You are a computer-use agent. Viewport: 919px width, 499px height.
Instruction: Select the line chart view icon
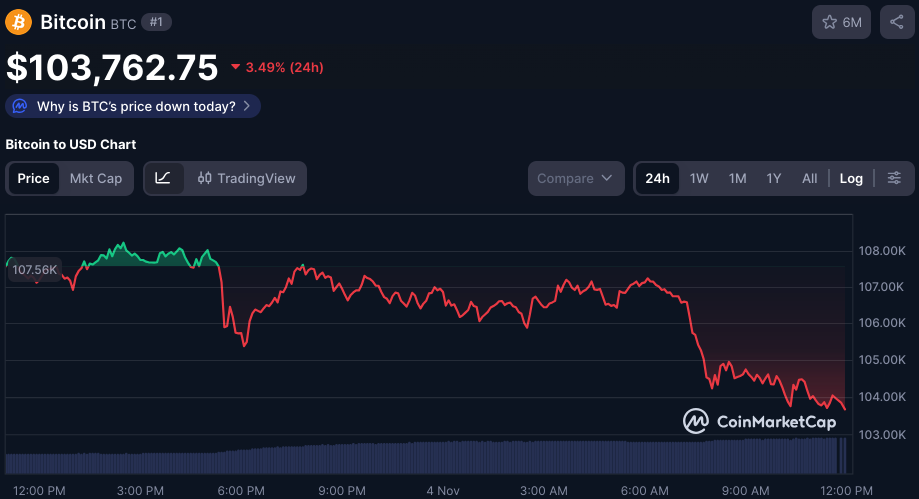point(163,178)
